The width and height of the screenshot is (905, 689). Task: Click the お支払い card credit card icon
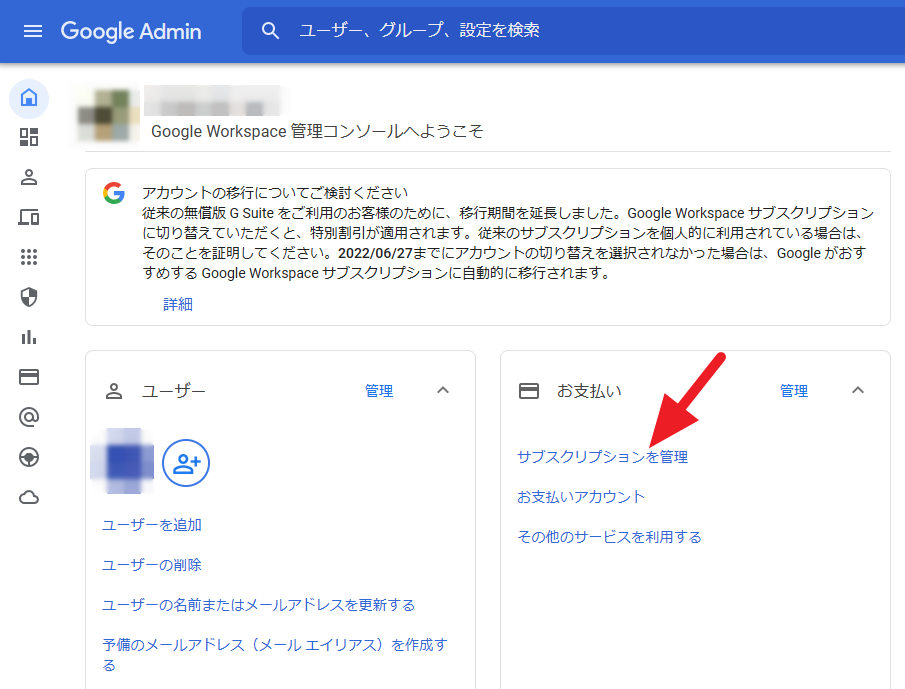(529, 391)
